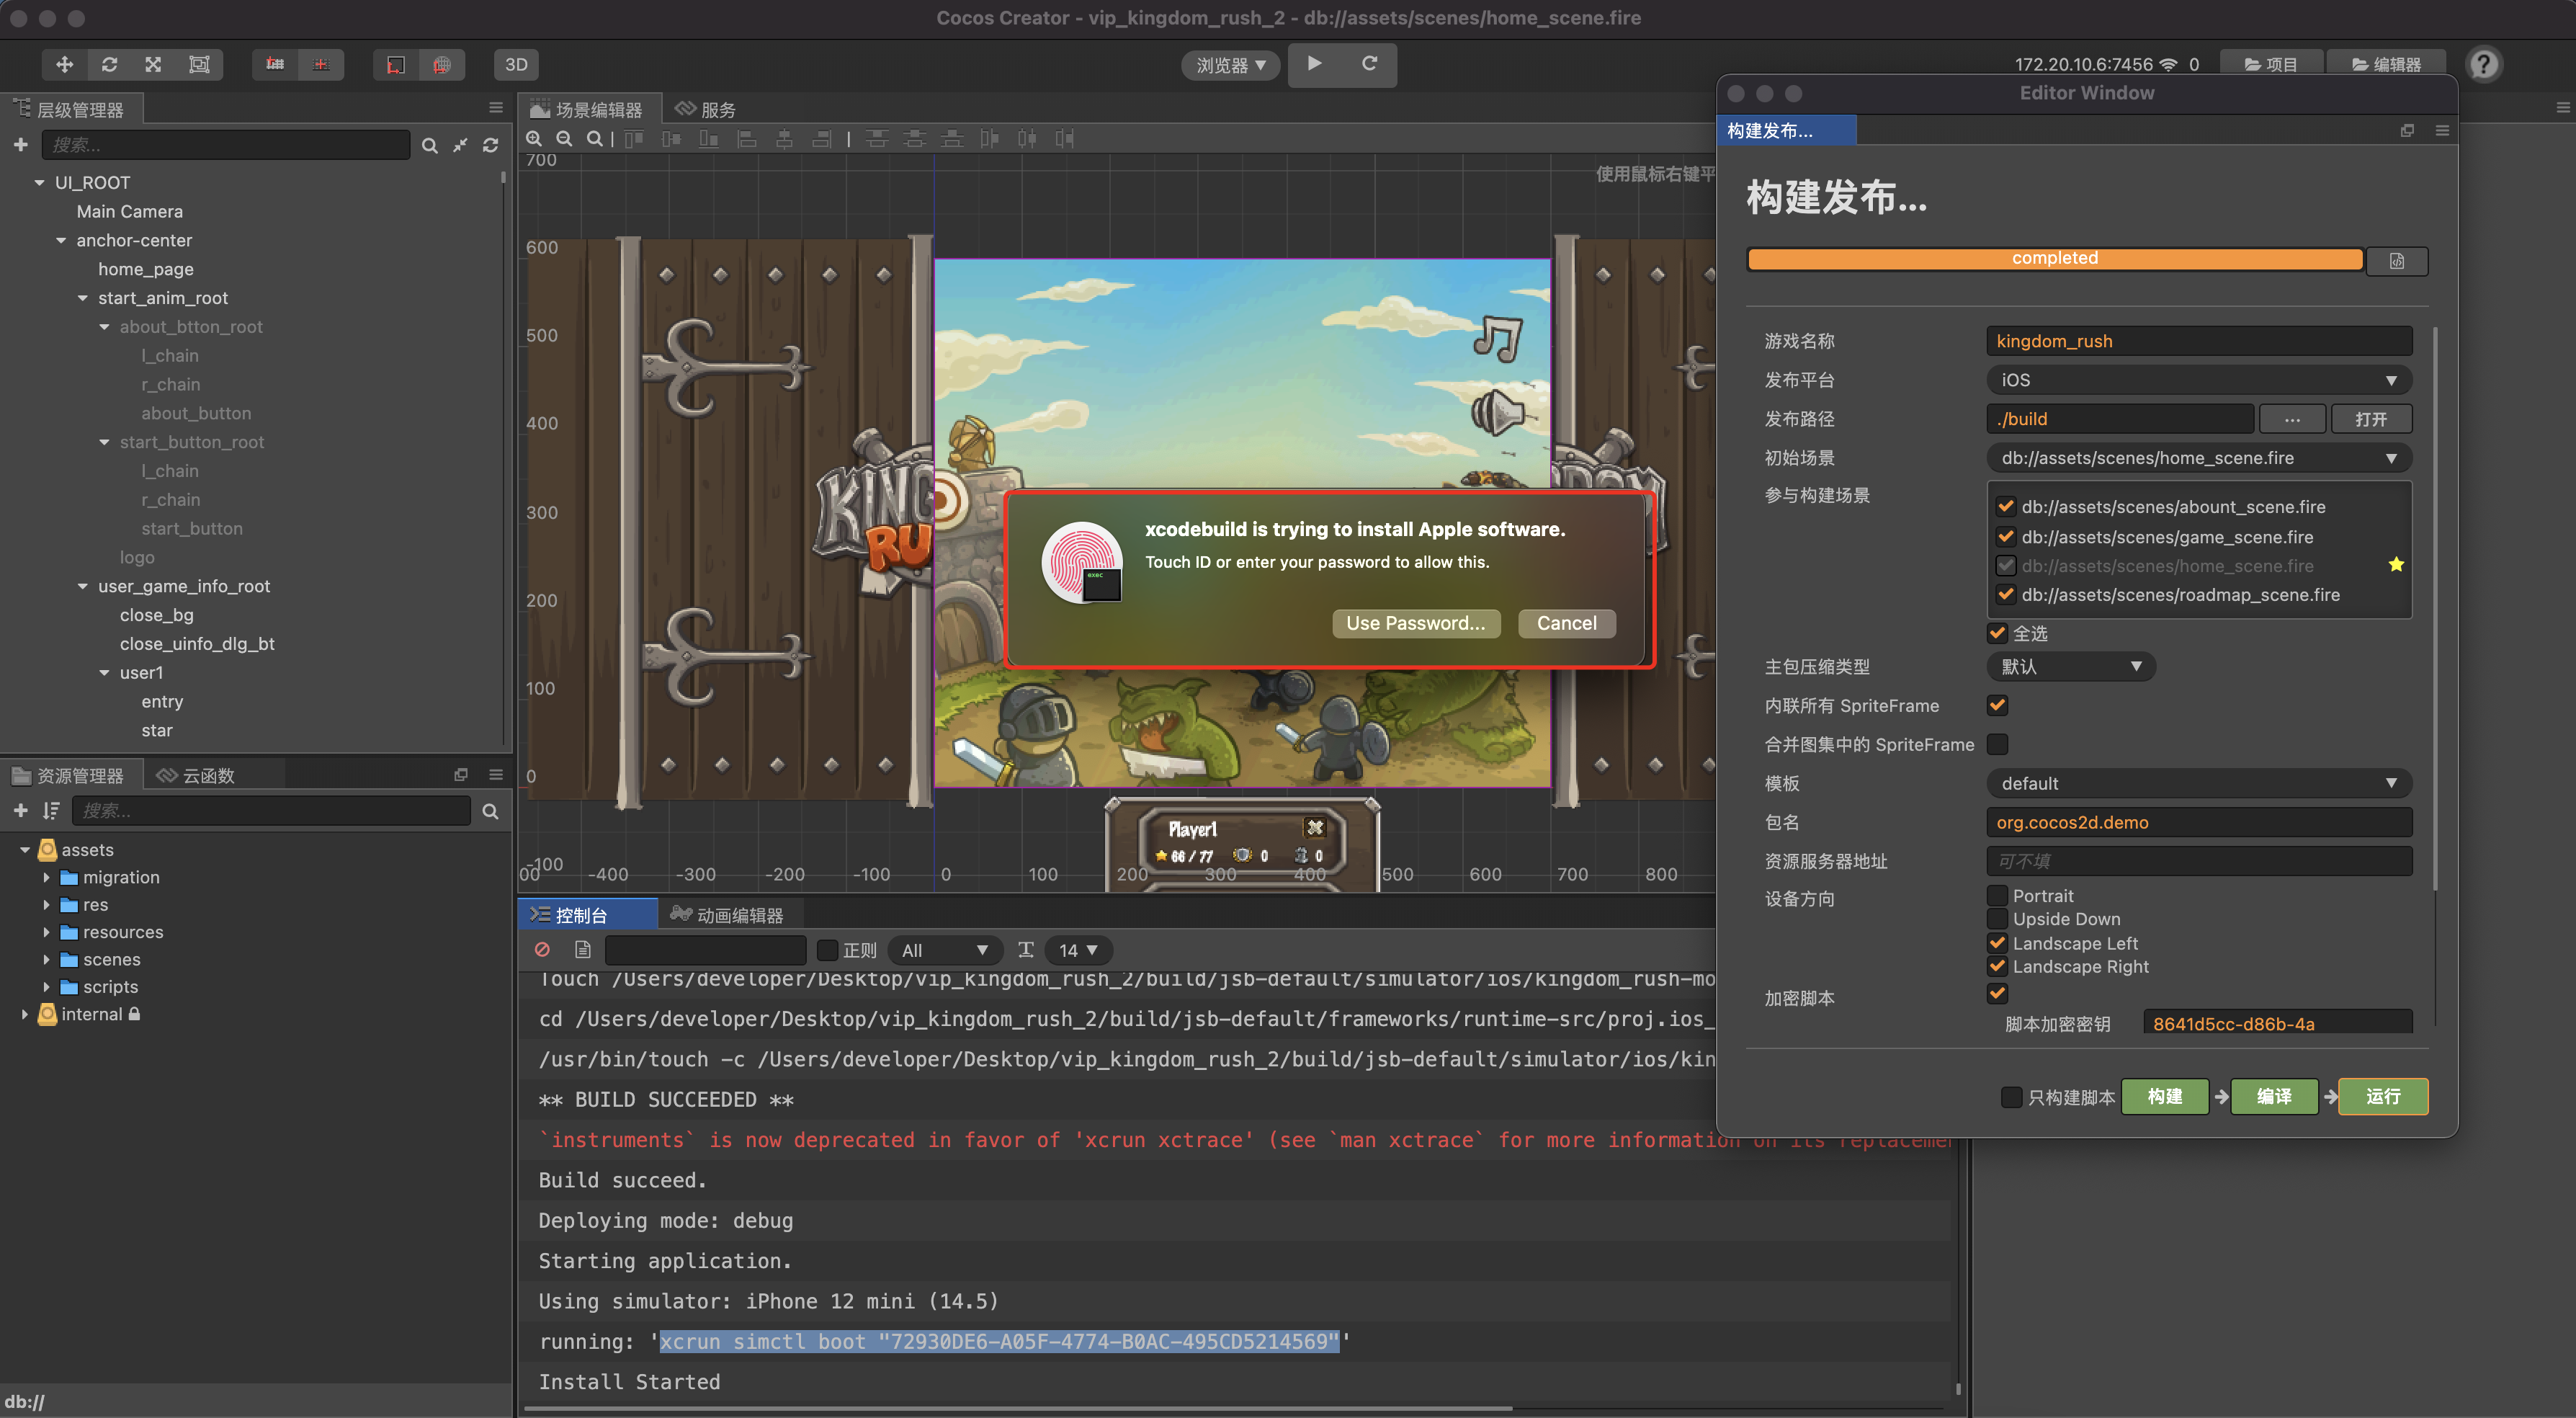Click the refresh preview icon

[1369, 63]
